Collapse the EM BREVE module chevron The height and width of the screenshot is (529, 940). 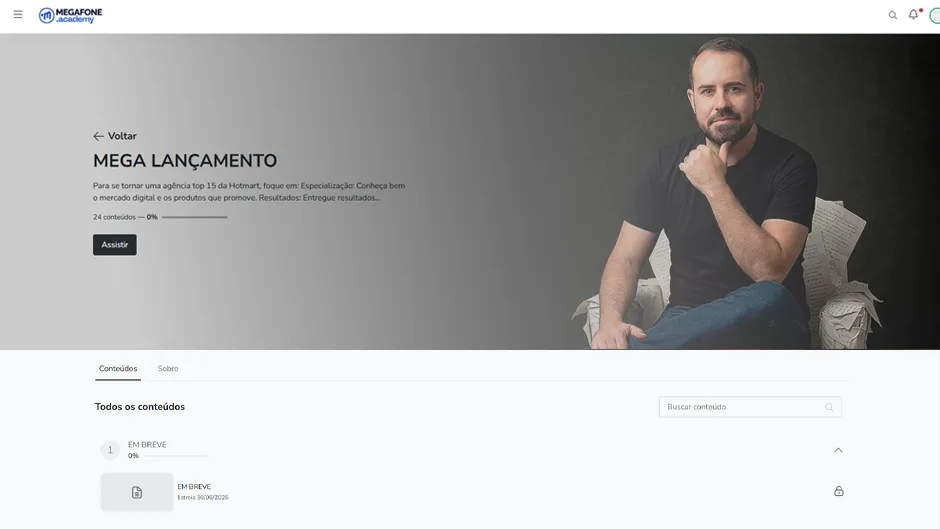838,450
